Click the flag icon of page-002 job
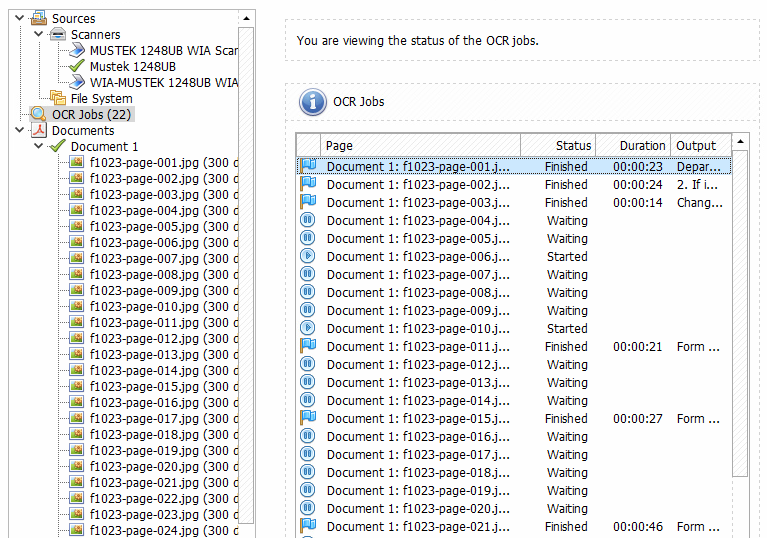767x538 pixels. point(308,183)
